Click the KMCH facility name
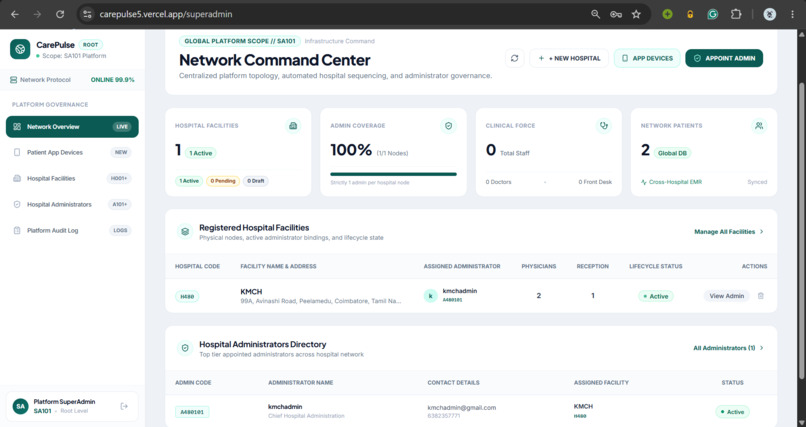 [x=251, y=291]
